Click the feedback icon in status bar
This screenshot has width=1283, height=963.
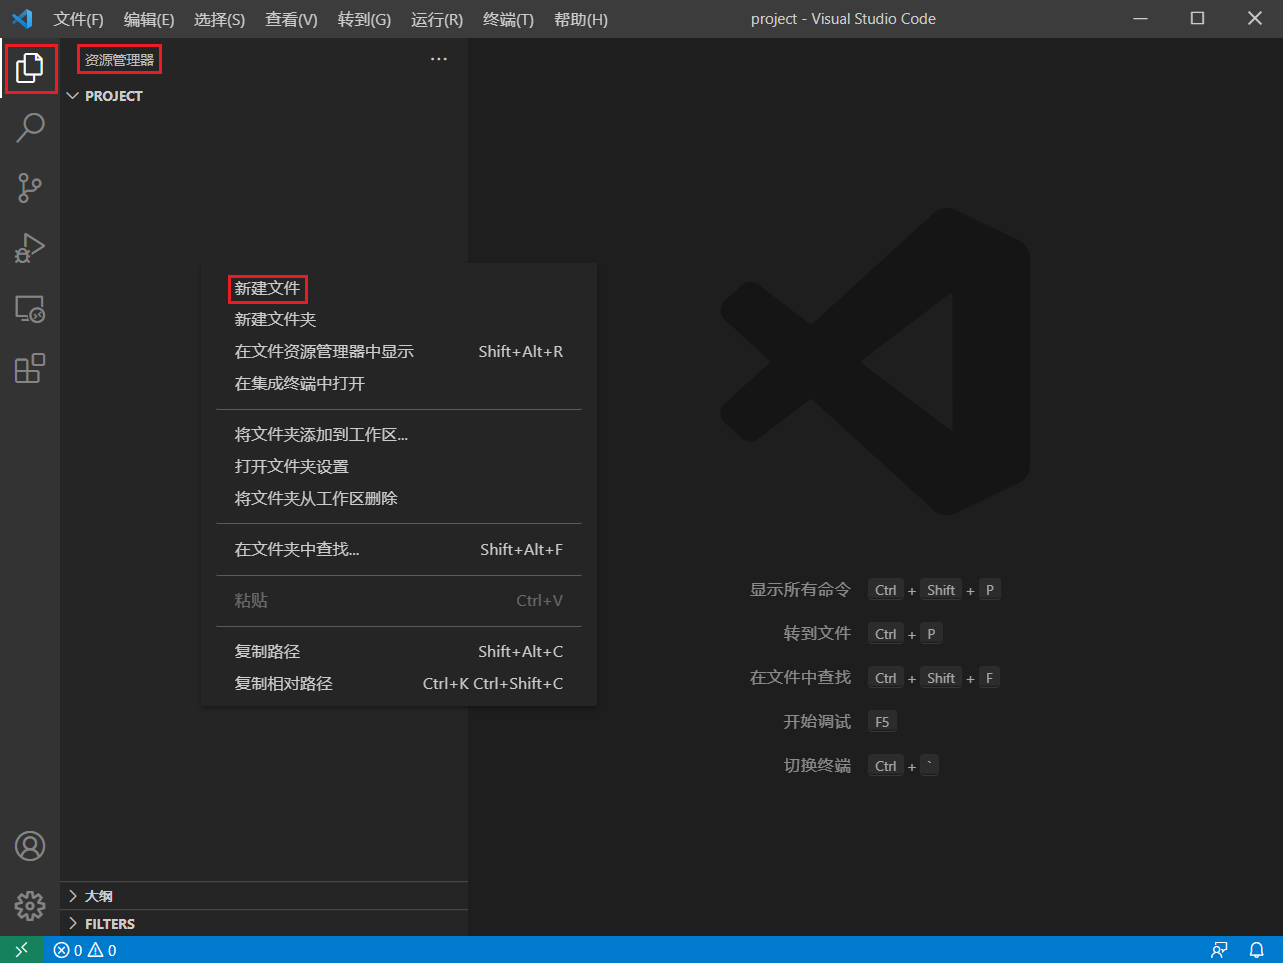[1219, 950]
